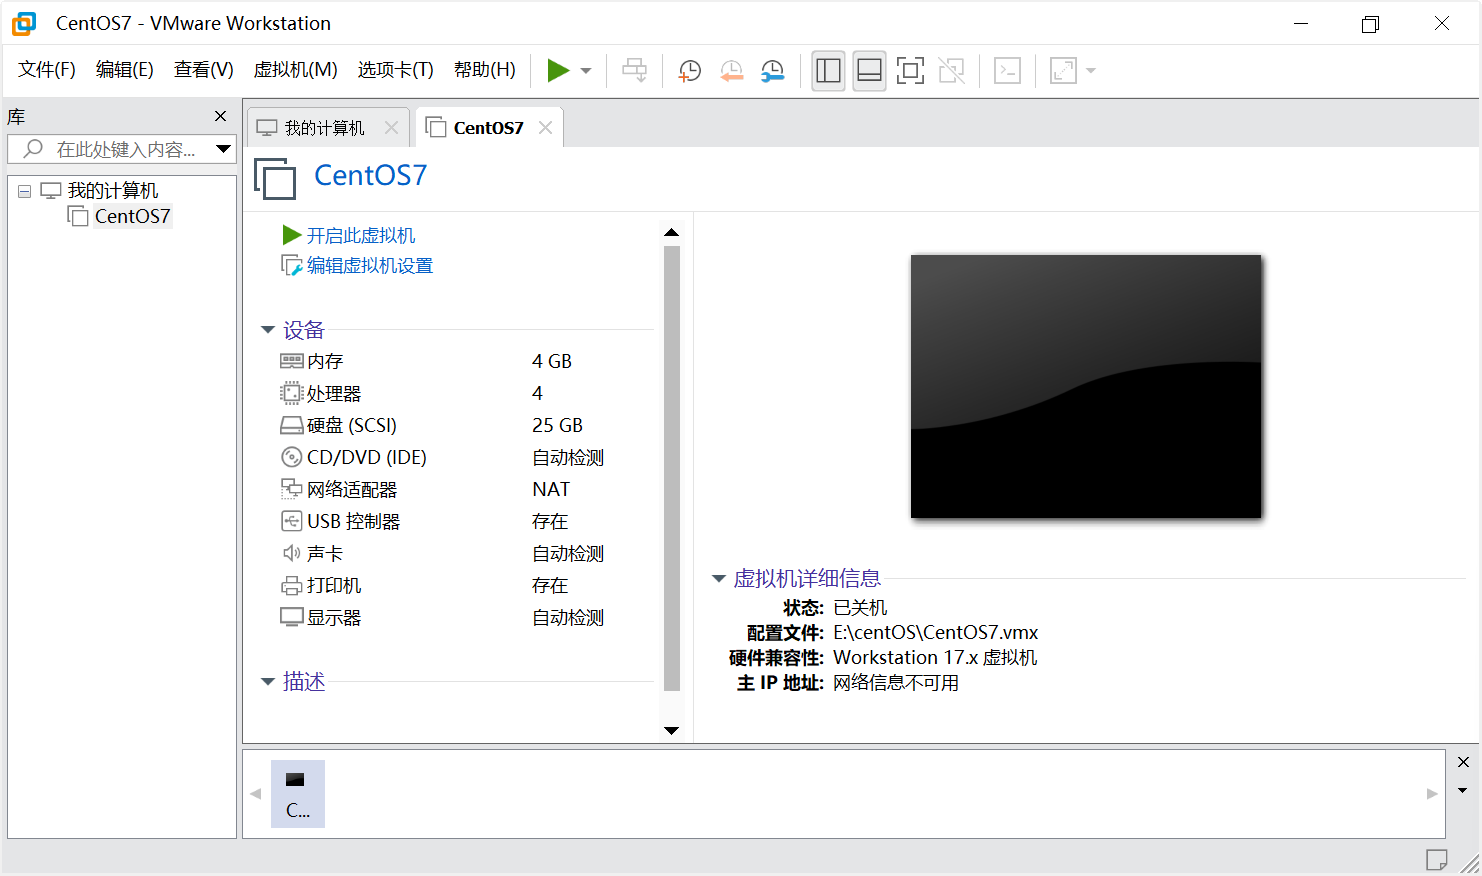Open the thumbnail bar options dropdown

1463,790
